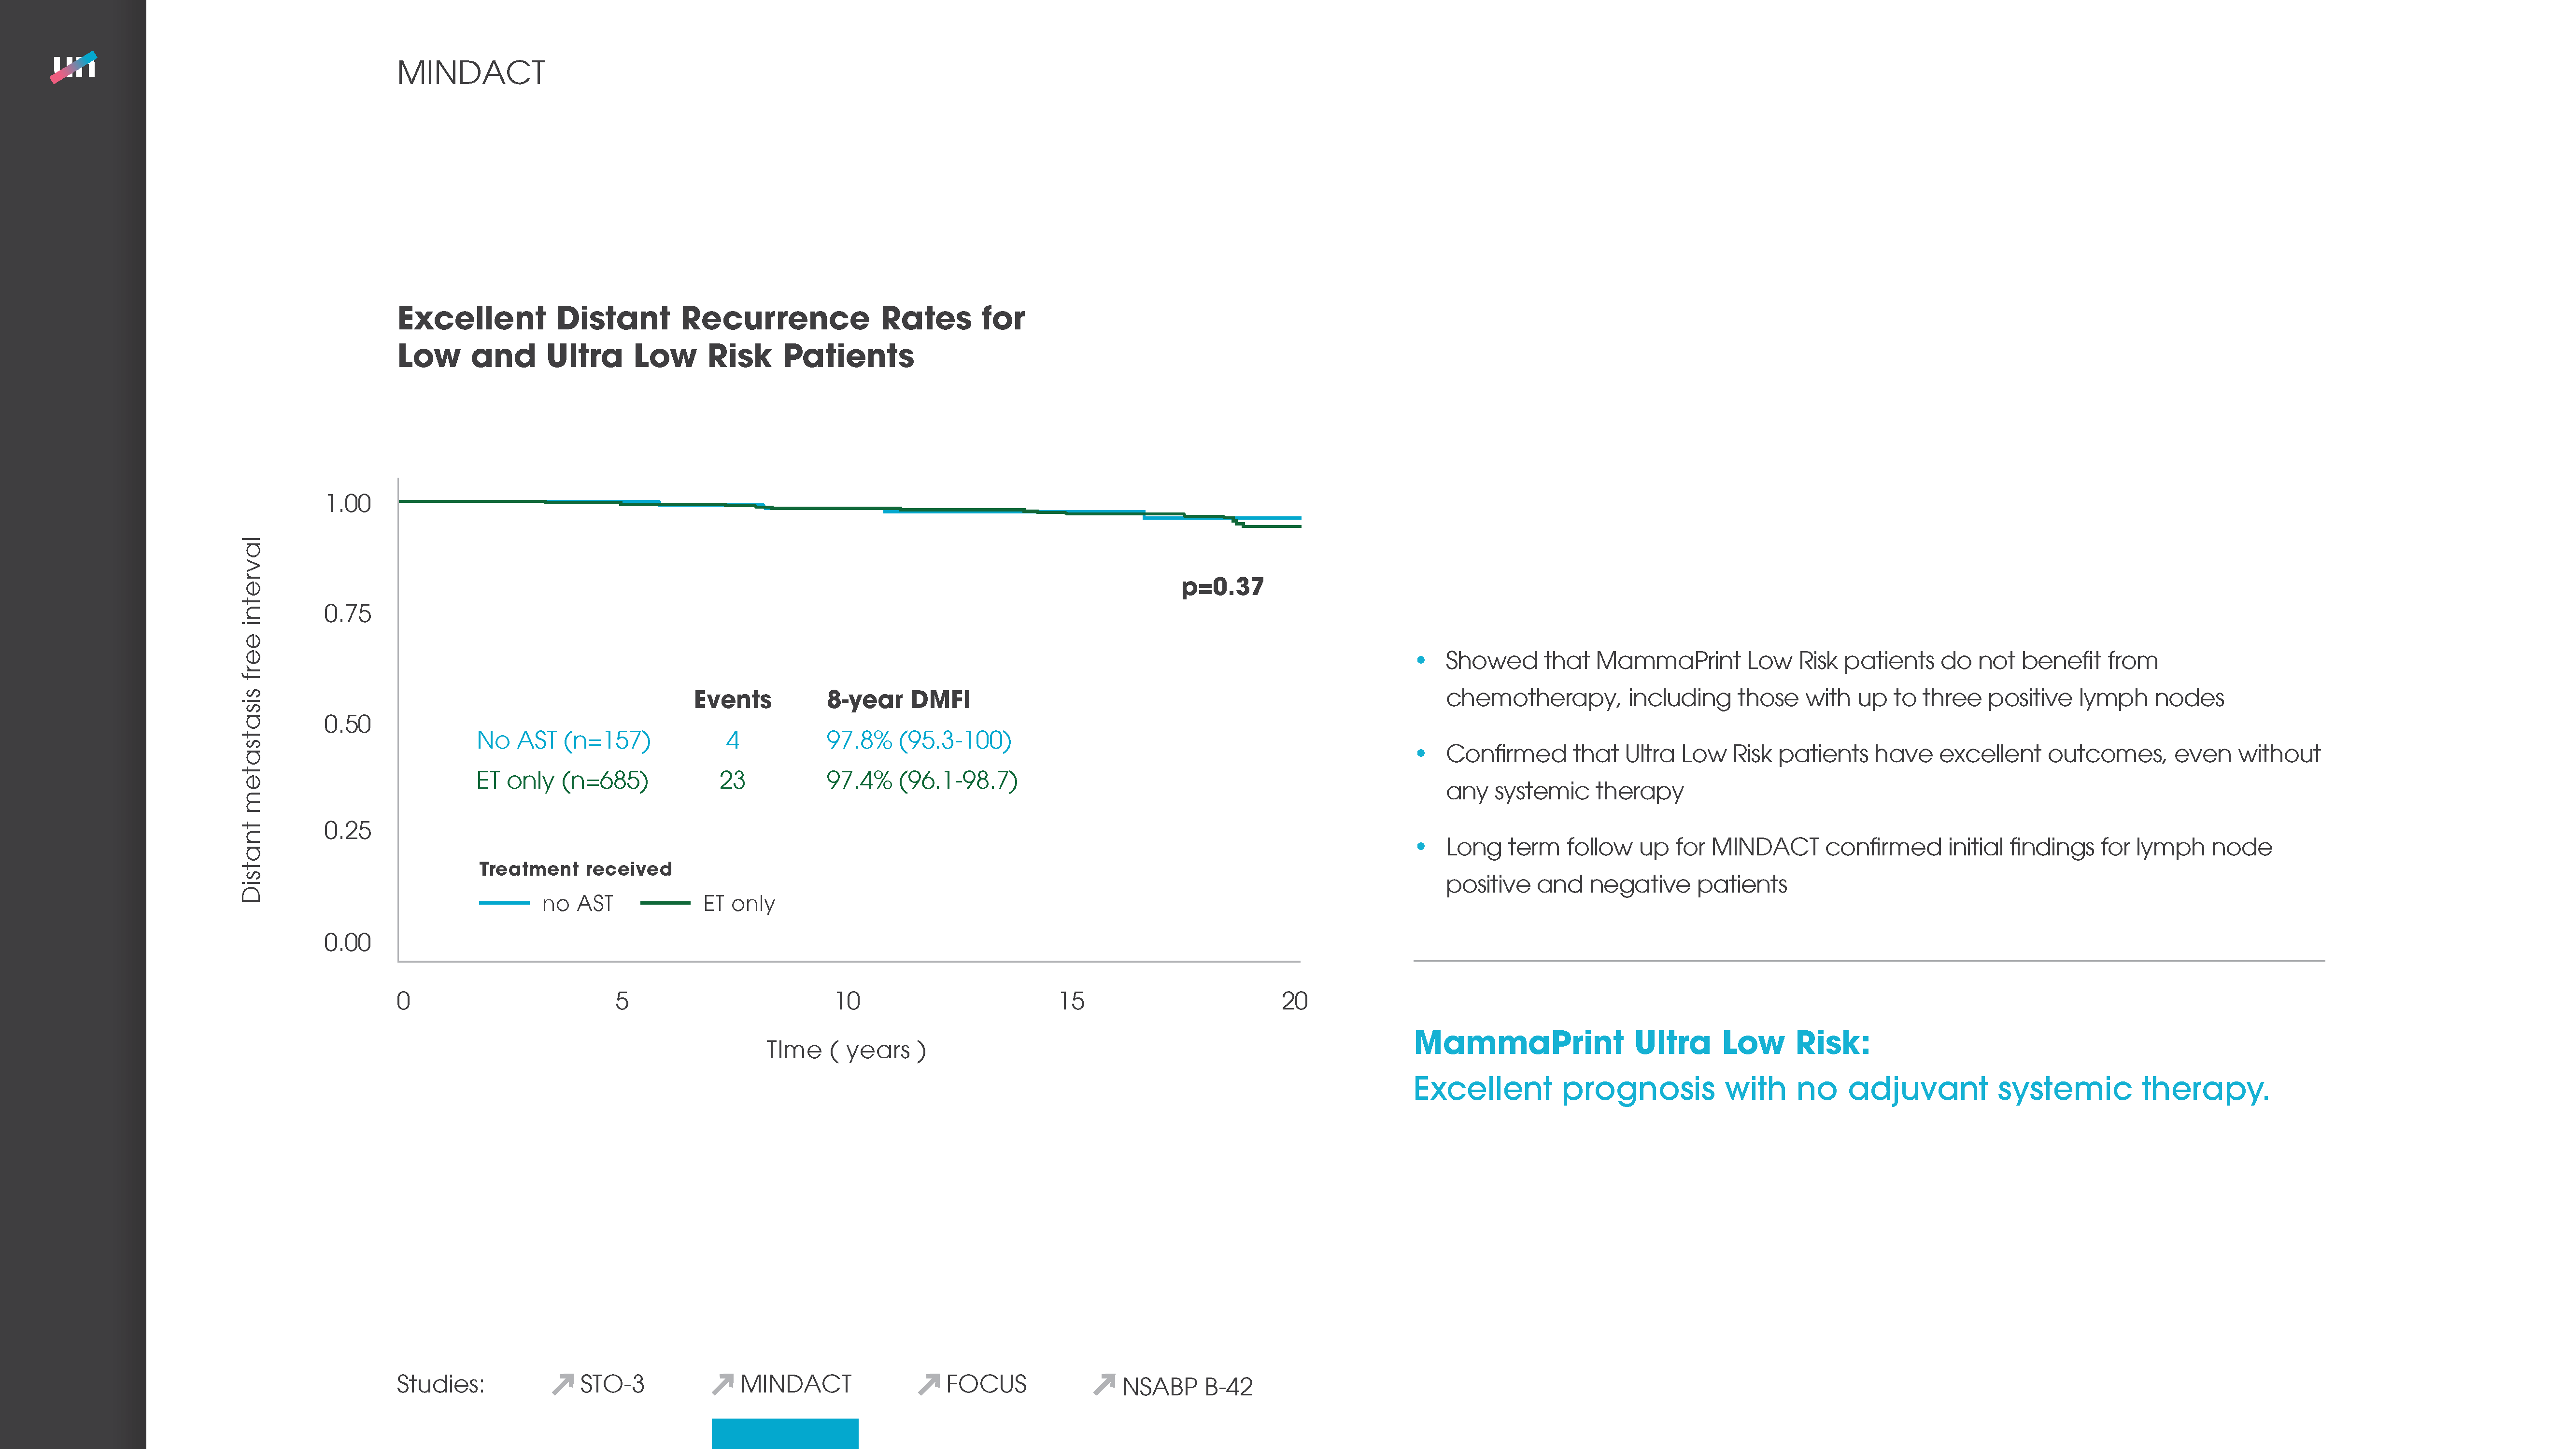Click the 'ET only (n=685)' table row label
Image resolution: width=2576 pixels, height=1449 pixels.
pos(562,780)
